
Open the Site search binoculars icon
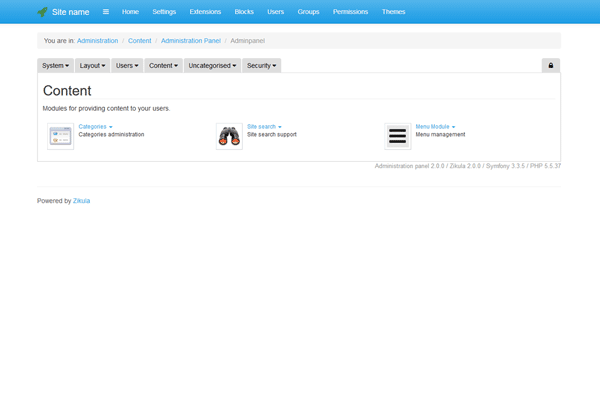(x=229, y=136)
